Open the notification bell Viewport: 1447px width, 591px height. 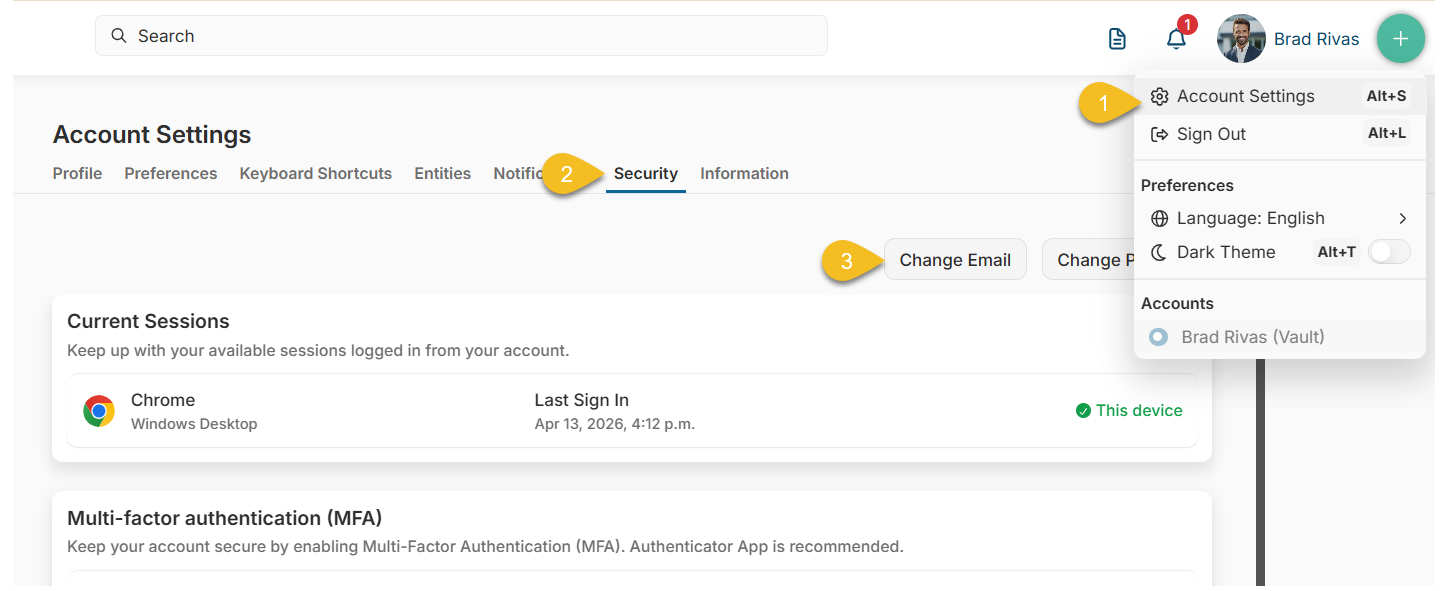pyautogui.click(x=1176, y=38)
